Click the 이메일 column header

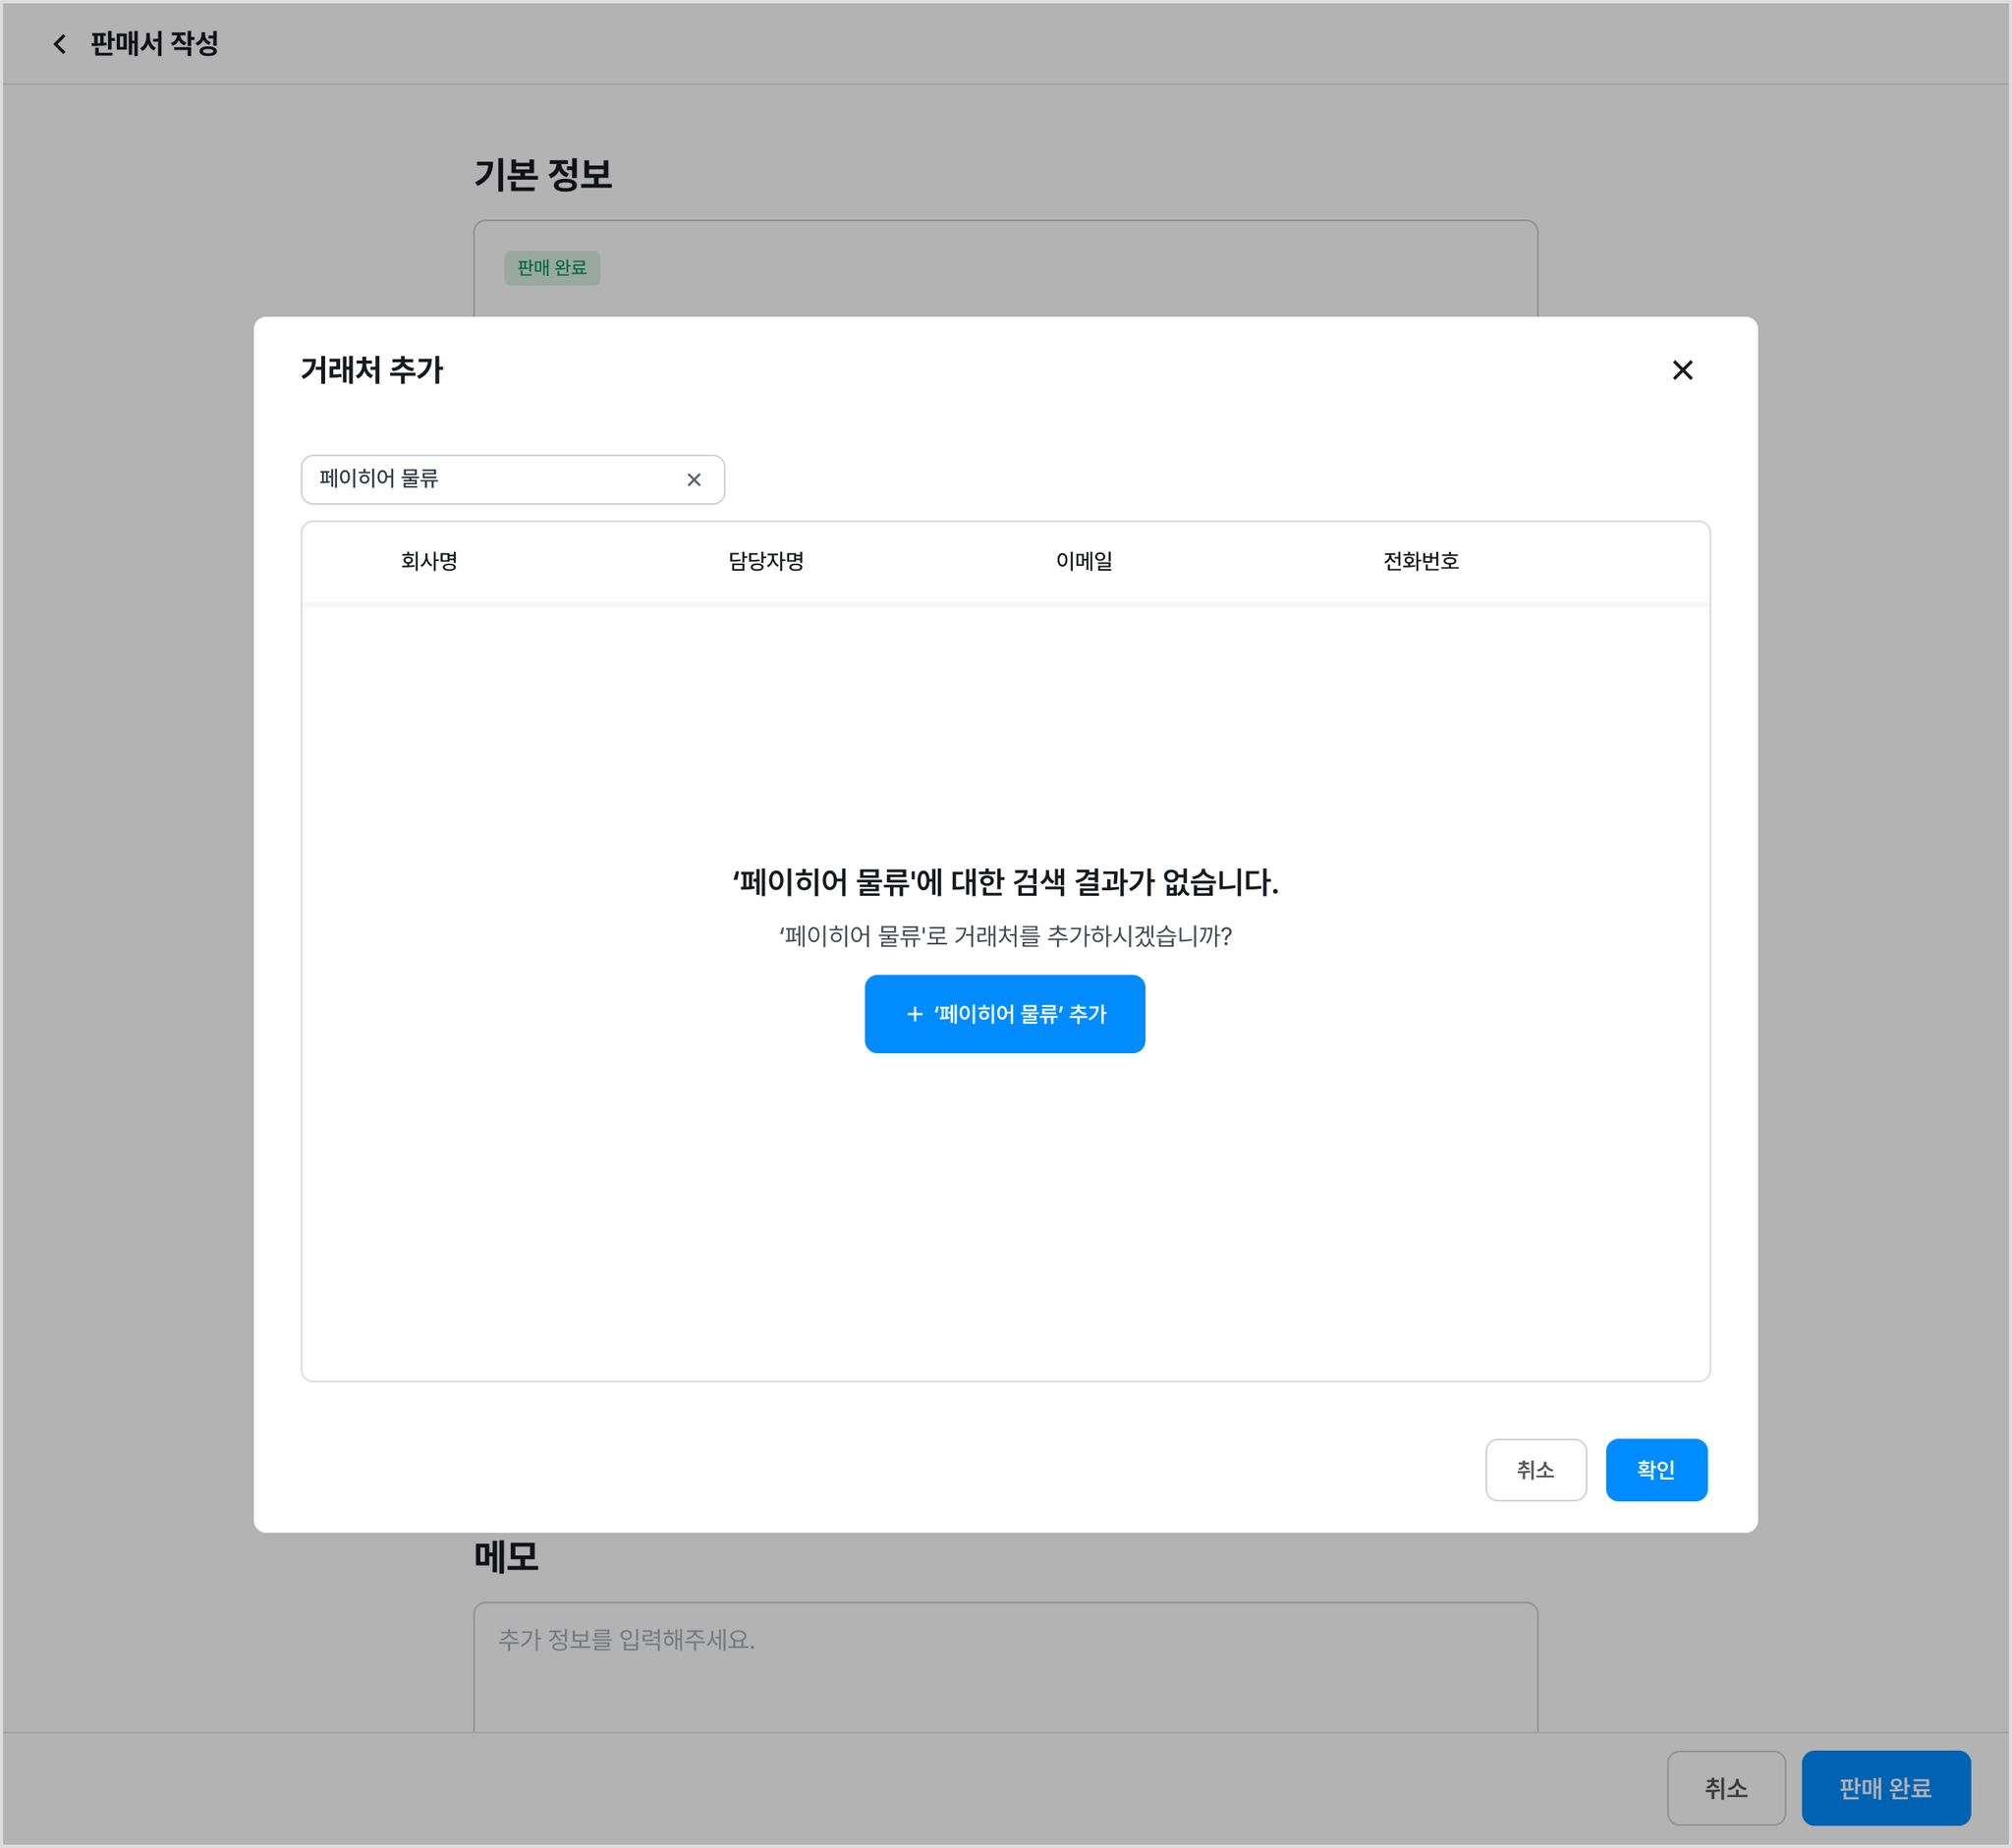1084,561
